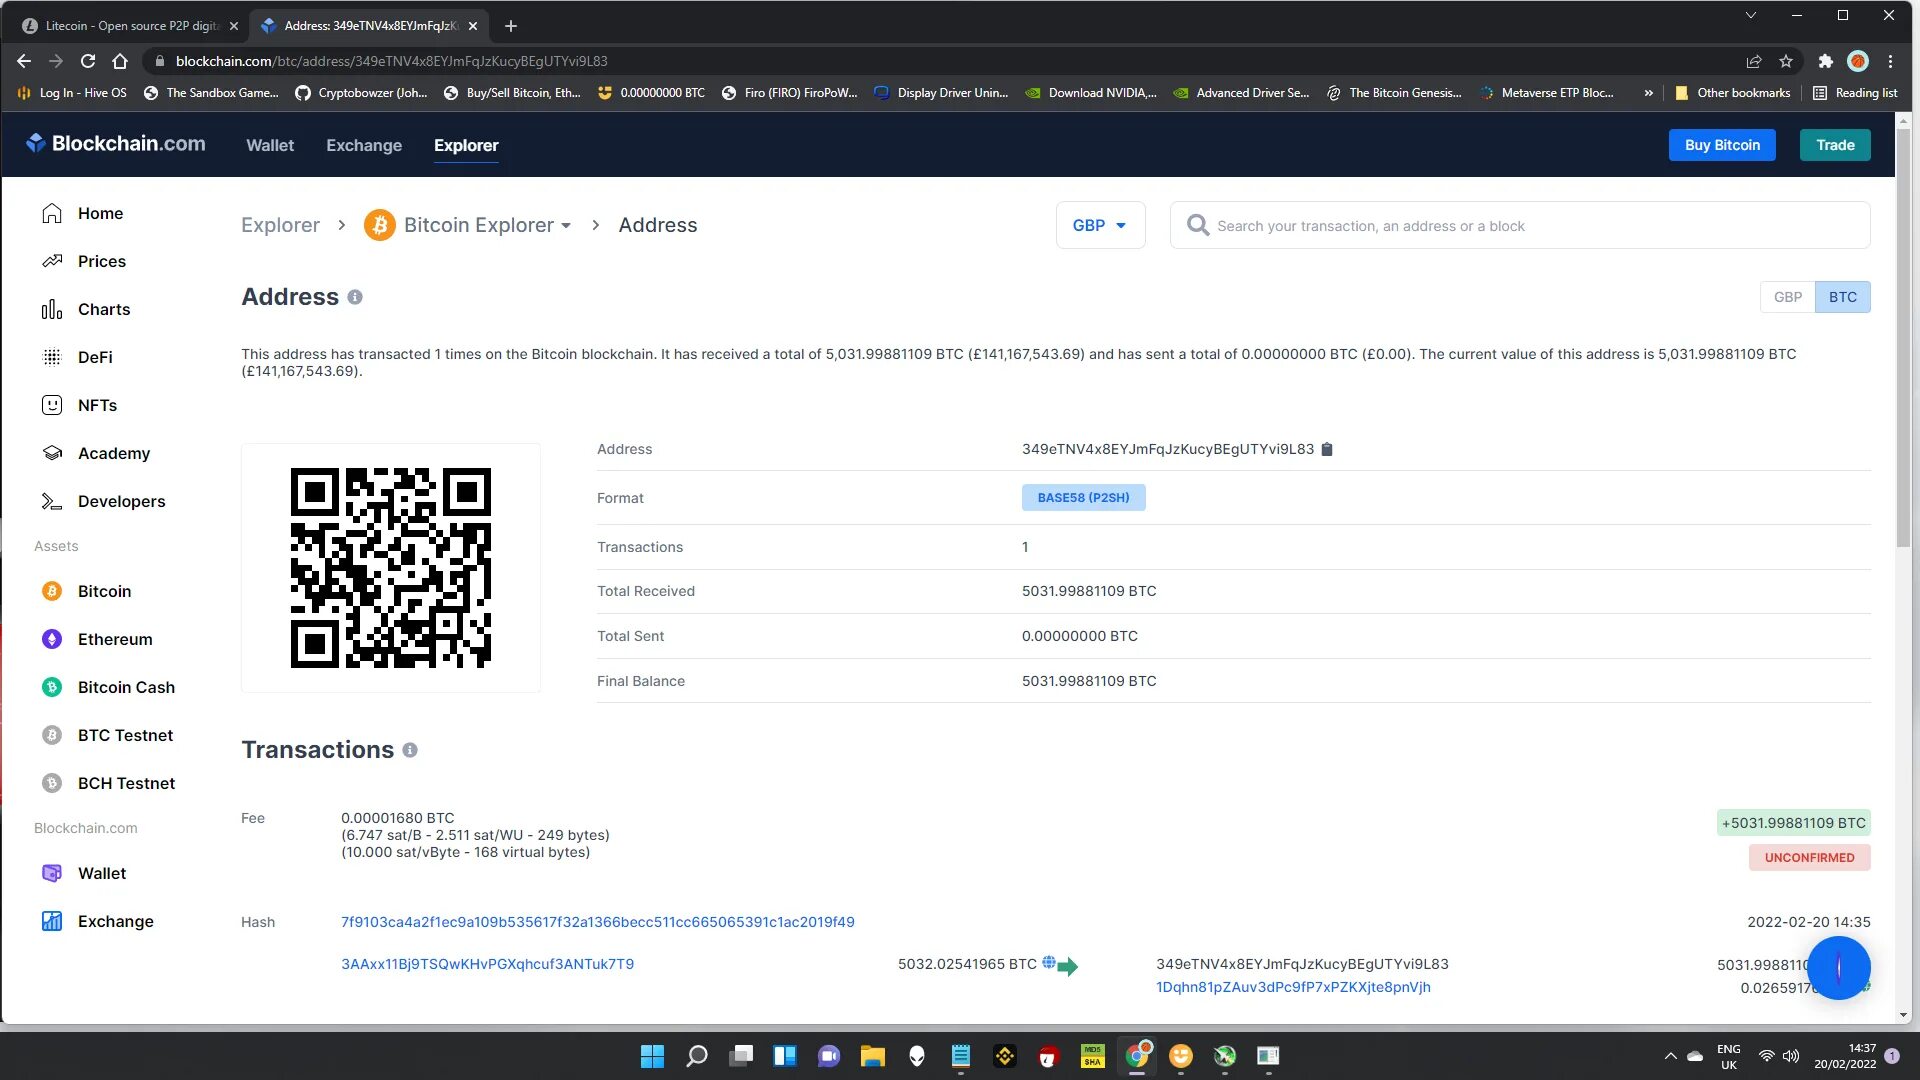Expand the Bitcoin Explorer dropdown
The height and width of the screenshot is (1080, 1920).
[x=566, y=226]
